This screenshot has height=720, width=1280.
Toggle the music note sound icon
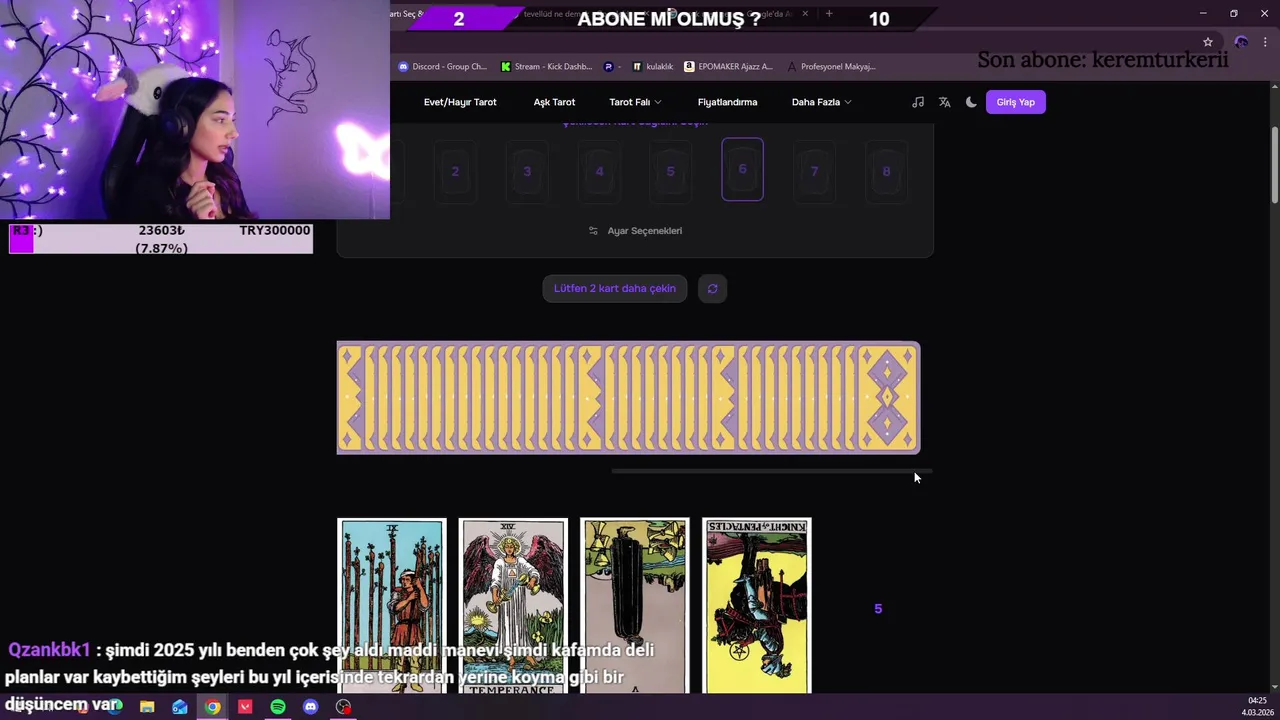click(918, 102)
